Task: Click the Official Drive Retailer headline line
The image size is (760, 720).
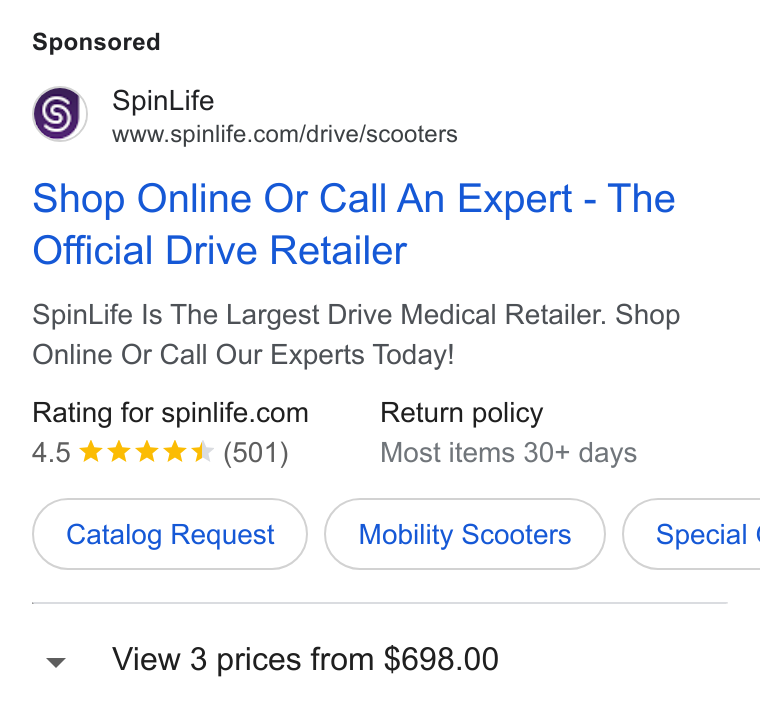Action: pos(220,251)
